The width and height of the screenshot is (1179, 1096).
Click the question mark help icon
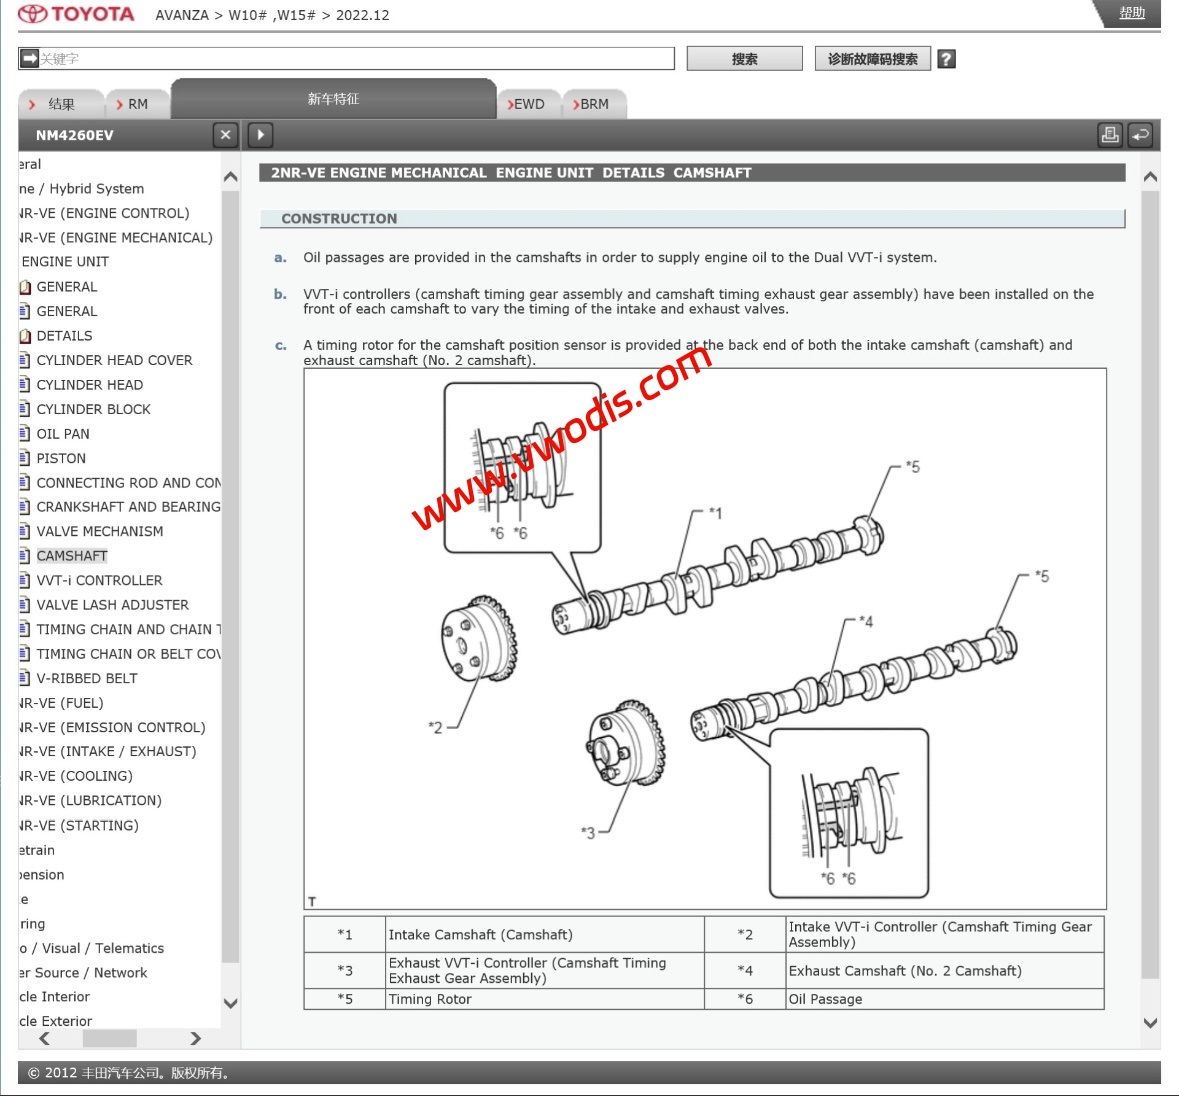pos(946,59)
